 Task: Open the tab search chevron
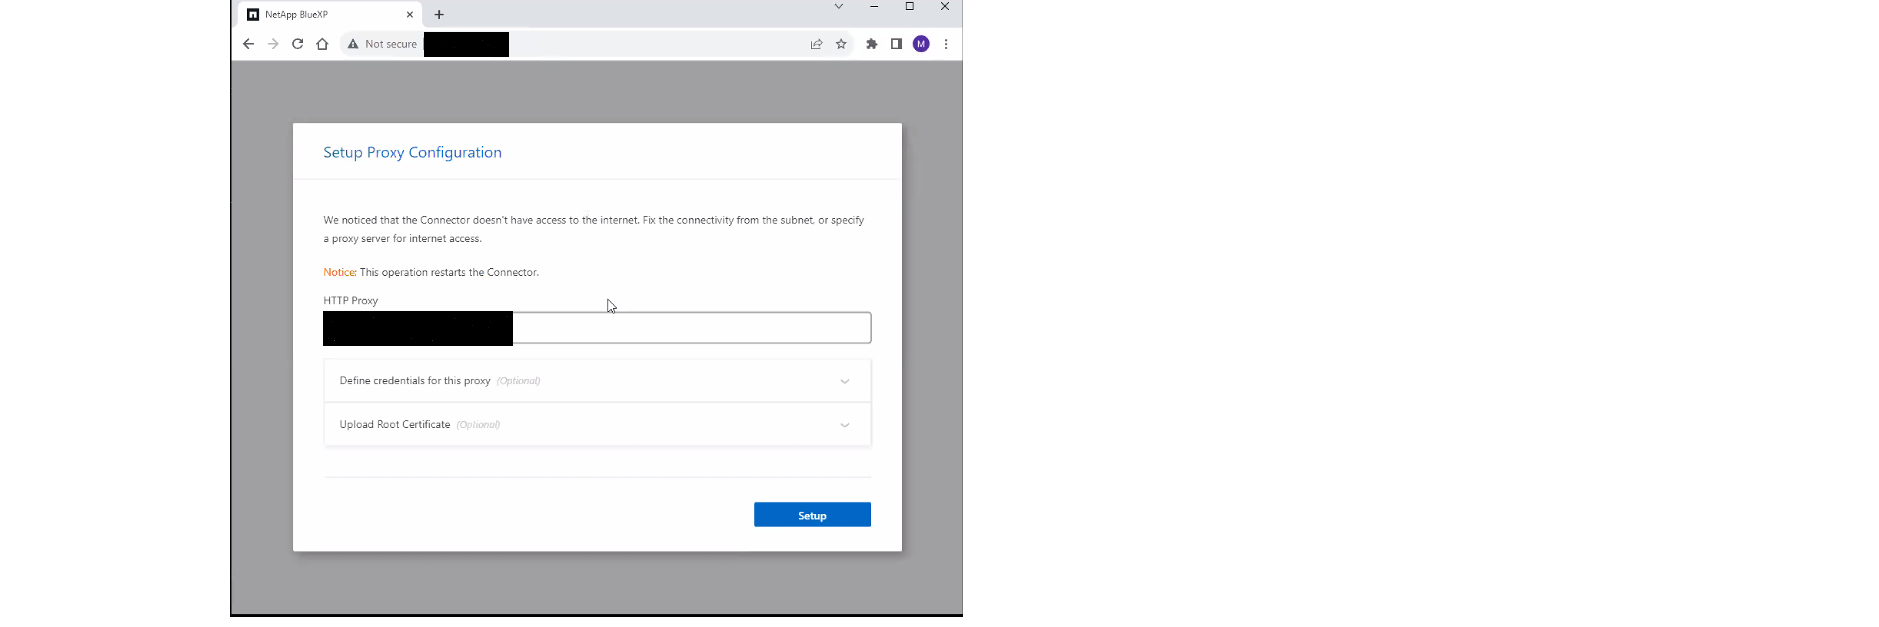(x=838, y=7)
